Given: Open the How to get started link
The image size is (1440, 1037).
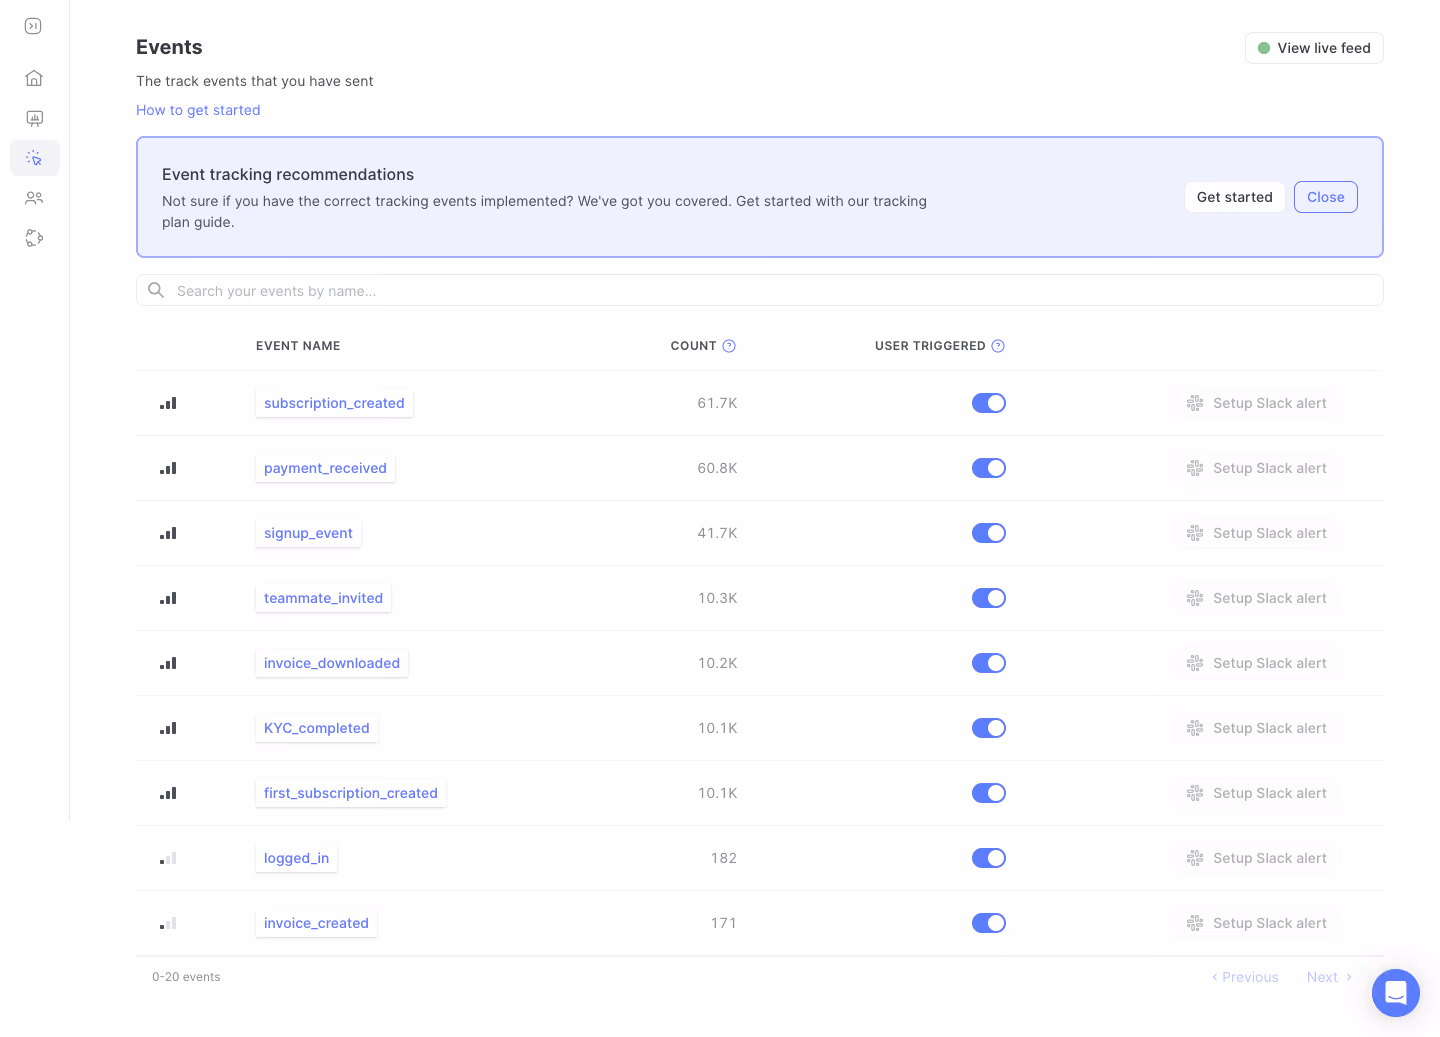Looking at the screenshot, I should pyautogui.click(x=198, y=110).
